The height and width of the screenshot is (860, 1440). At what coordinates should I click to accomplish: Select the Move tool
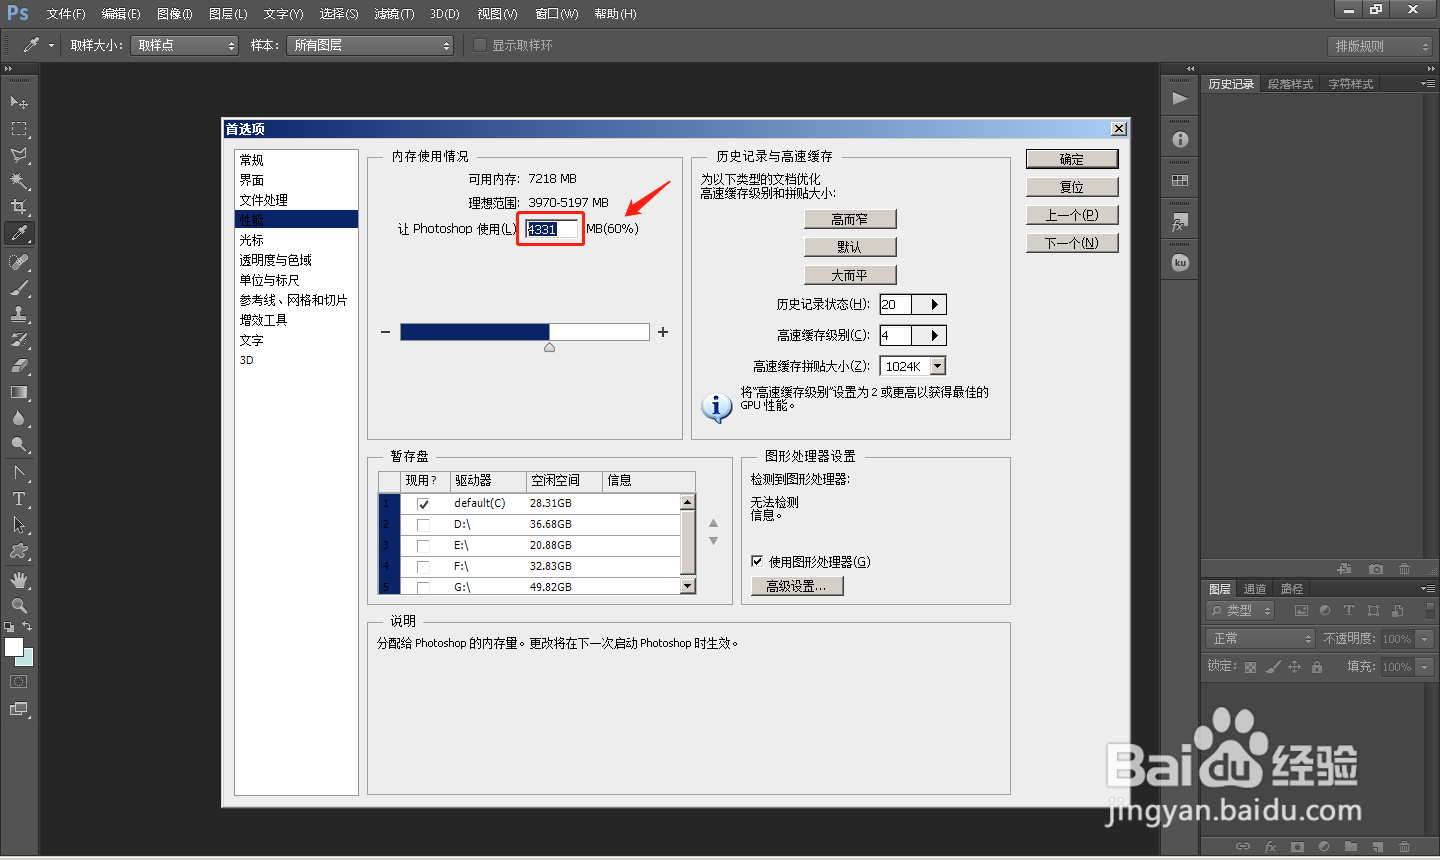click(19, 102)
